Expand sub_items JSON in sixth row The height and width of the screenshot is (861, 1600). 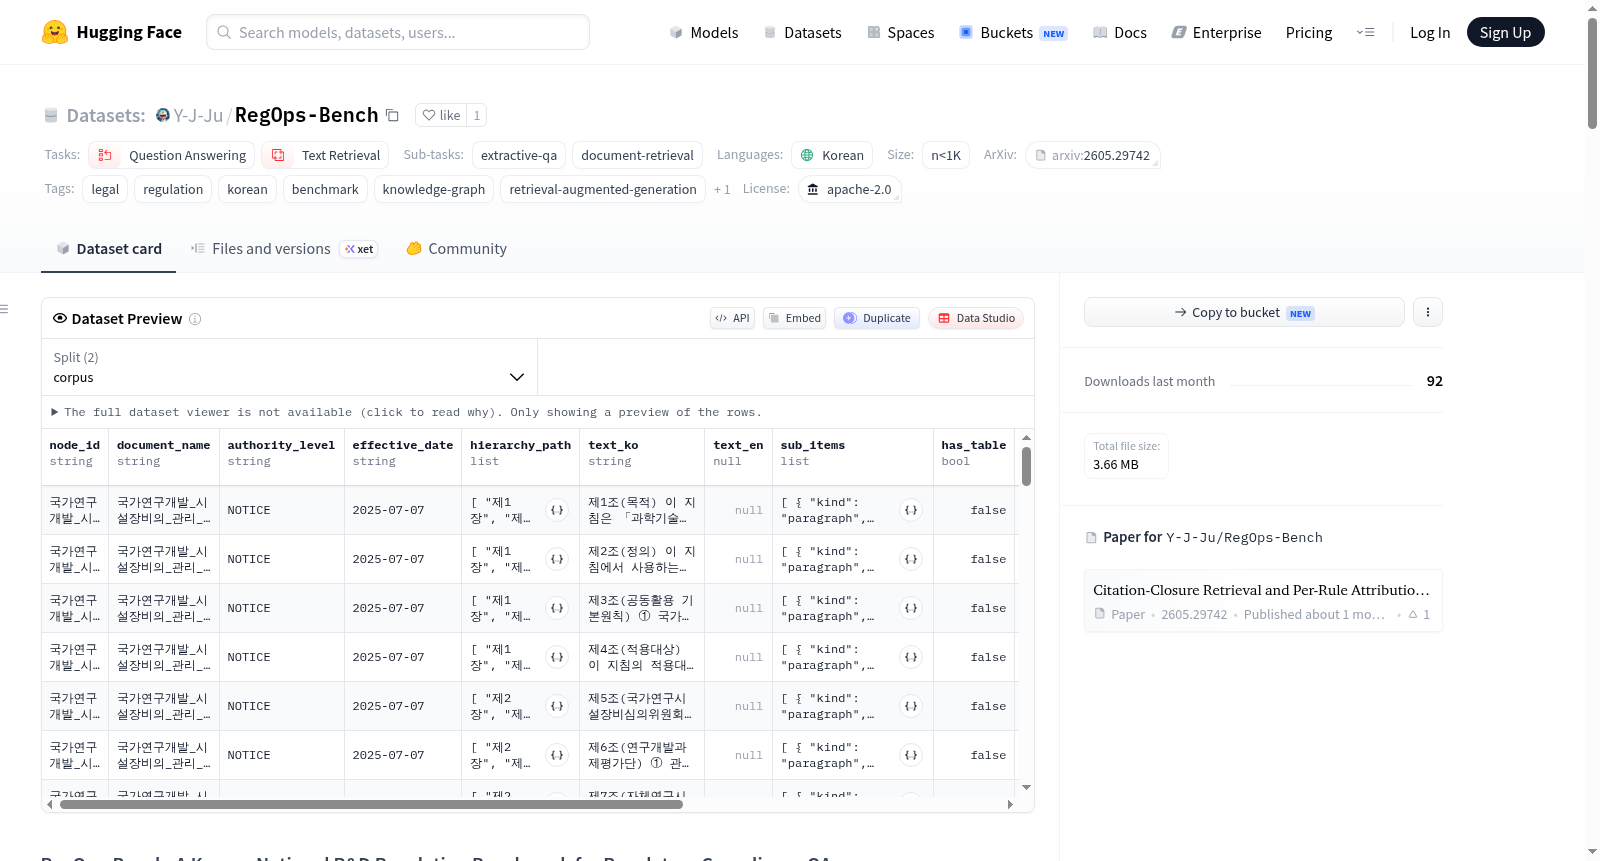pos(911,755)
